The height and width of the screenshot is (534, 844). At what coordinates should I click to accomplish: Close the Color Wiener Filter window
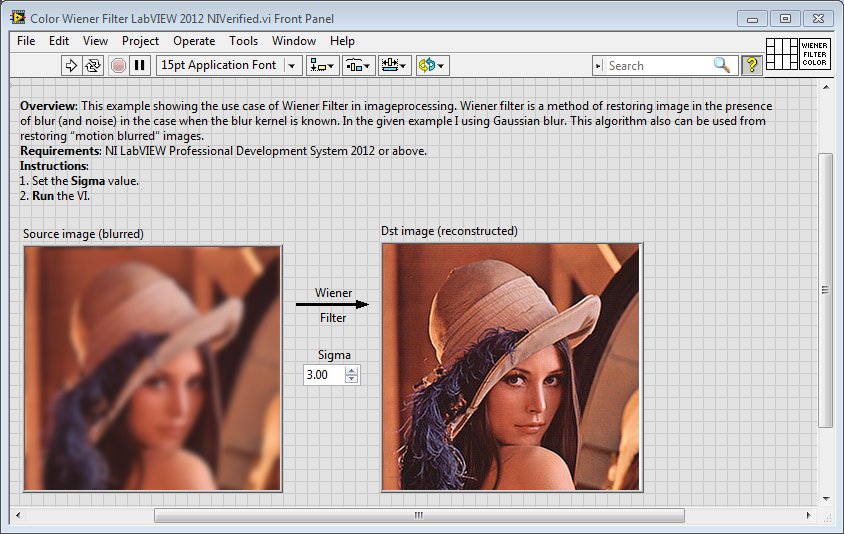point(818,19)
